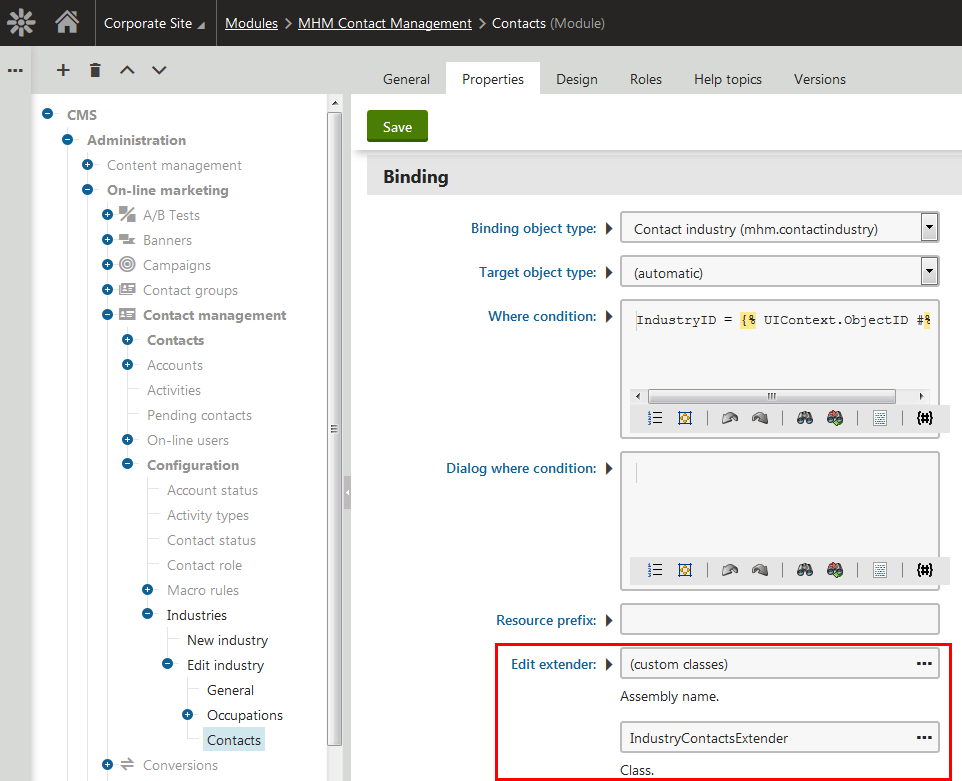
Task: Expand the Macro rules node
Action: coord(147,590)
